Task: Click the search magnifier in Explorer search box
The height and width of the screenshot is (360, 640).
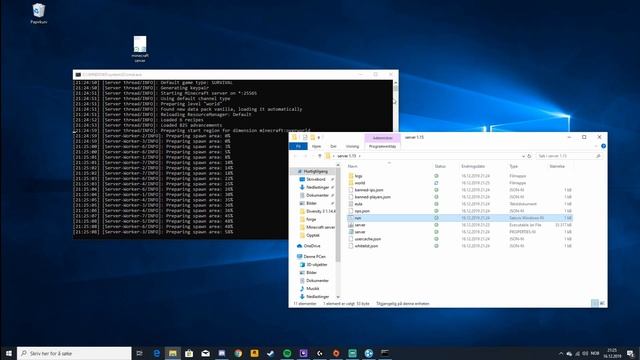Action: (598, 156)
